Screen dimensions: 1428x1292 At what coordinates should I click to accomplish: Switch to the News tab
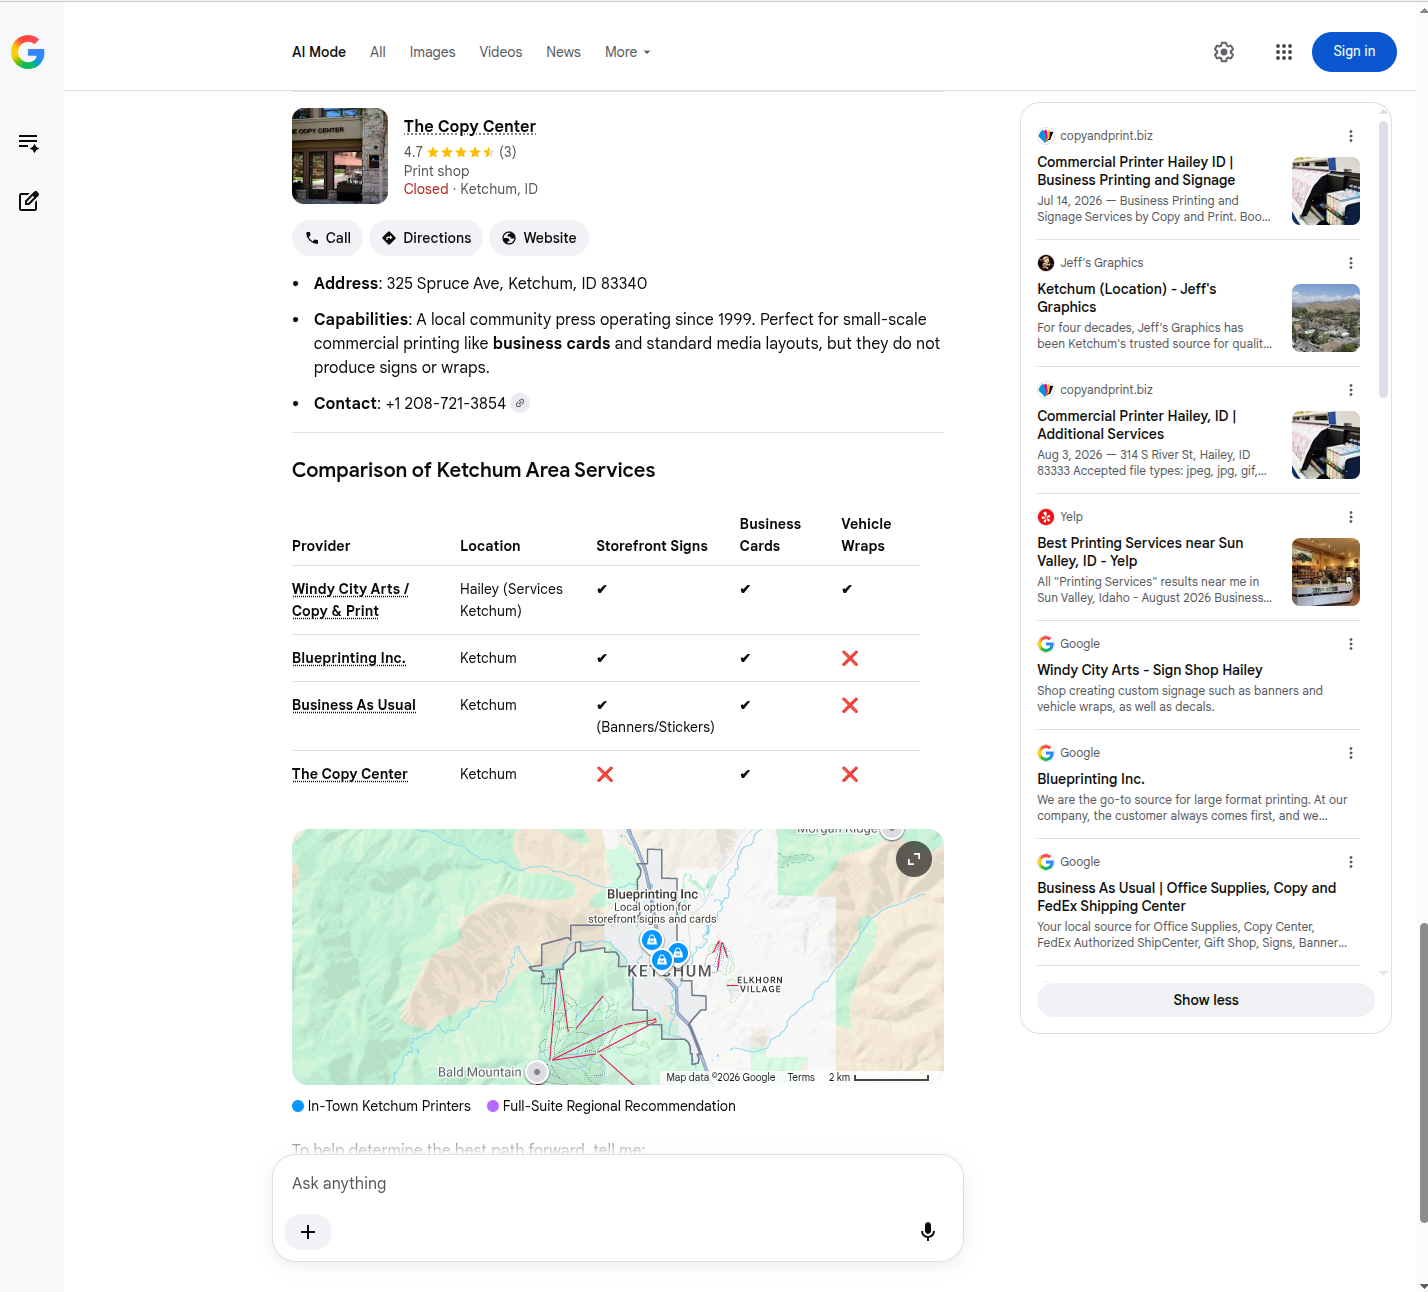click(563, 52)
